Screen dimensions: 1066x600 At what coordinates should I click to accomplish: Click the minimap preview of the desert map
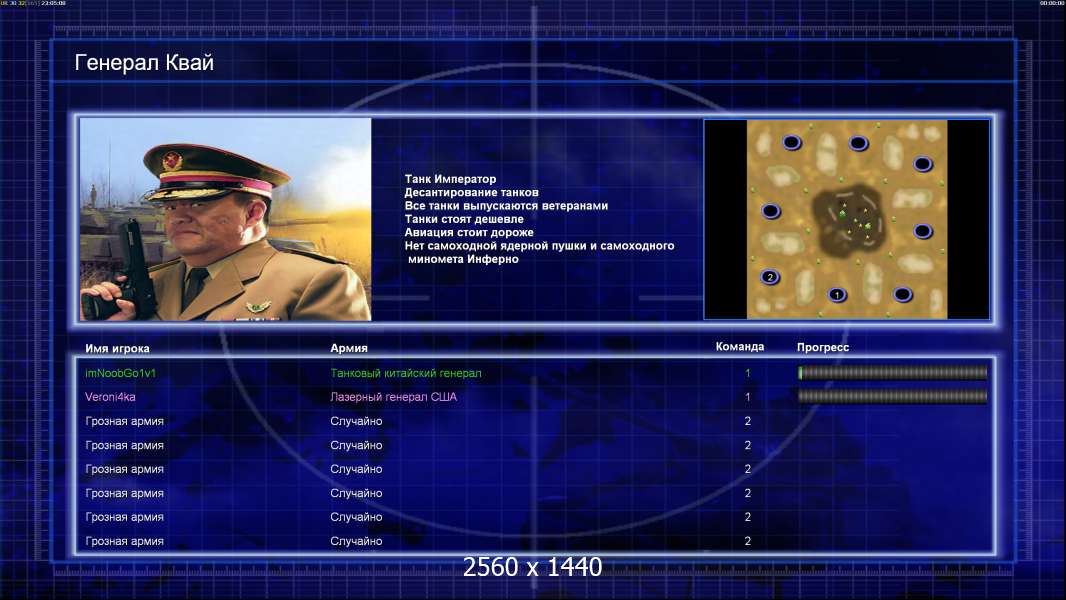(x=846, y=219)
